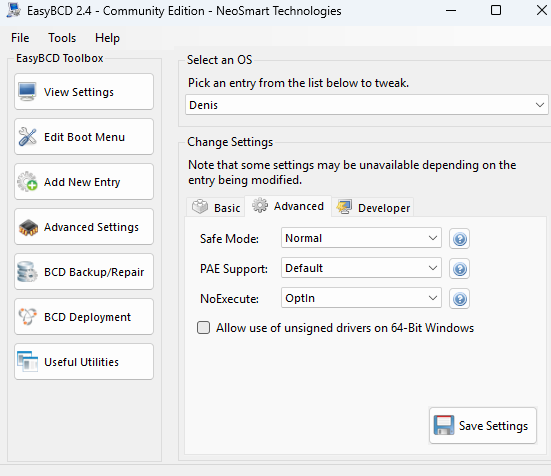The height and width of the screenshot is (476, 551).
Task: Expand the Safe Mode dropdown
Action: click(361, 238)
